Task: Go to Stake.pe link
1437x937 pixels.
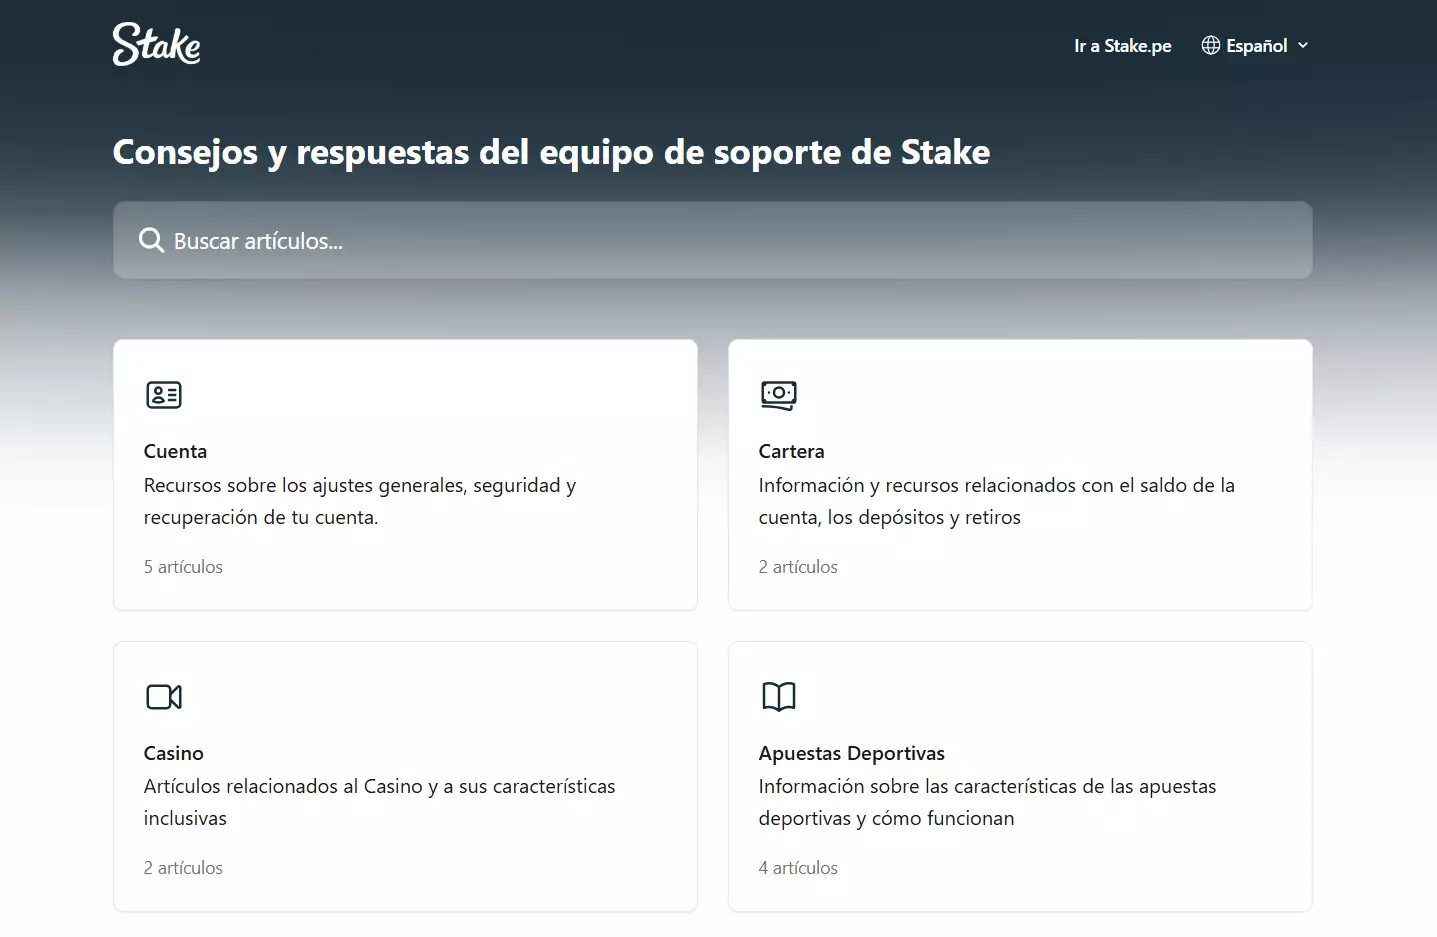Action: [x=1123, y=46]
